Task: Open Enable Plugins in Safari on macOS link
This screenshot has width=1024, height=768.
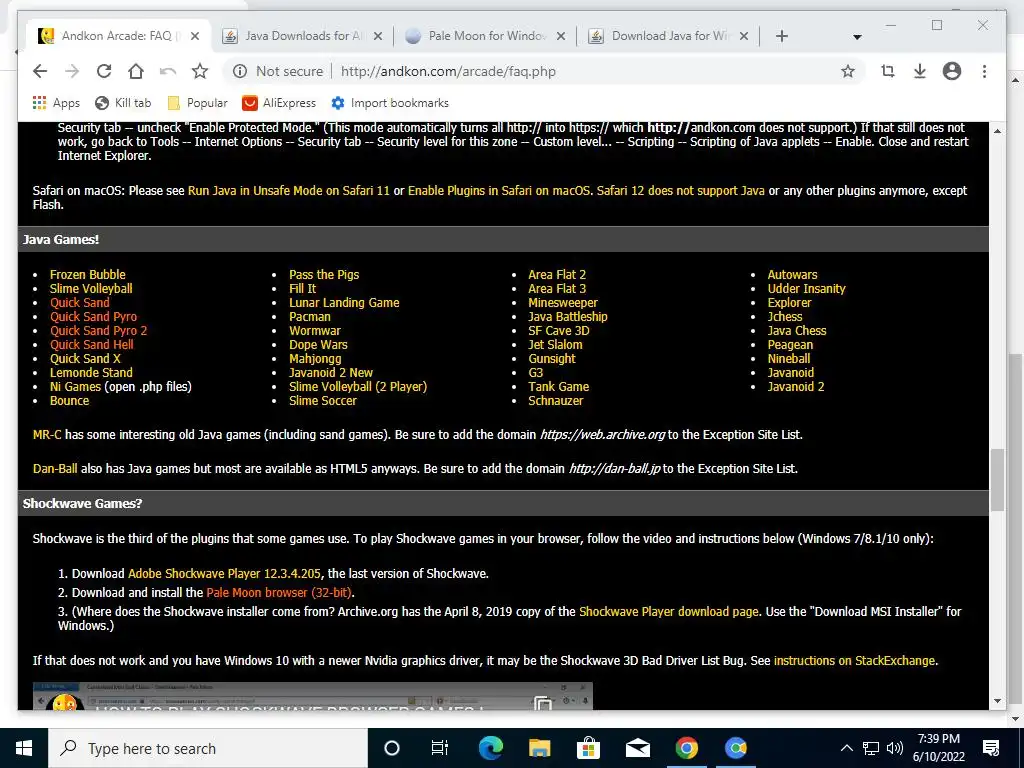Action: 499,191
